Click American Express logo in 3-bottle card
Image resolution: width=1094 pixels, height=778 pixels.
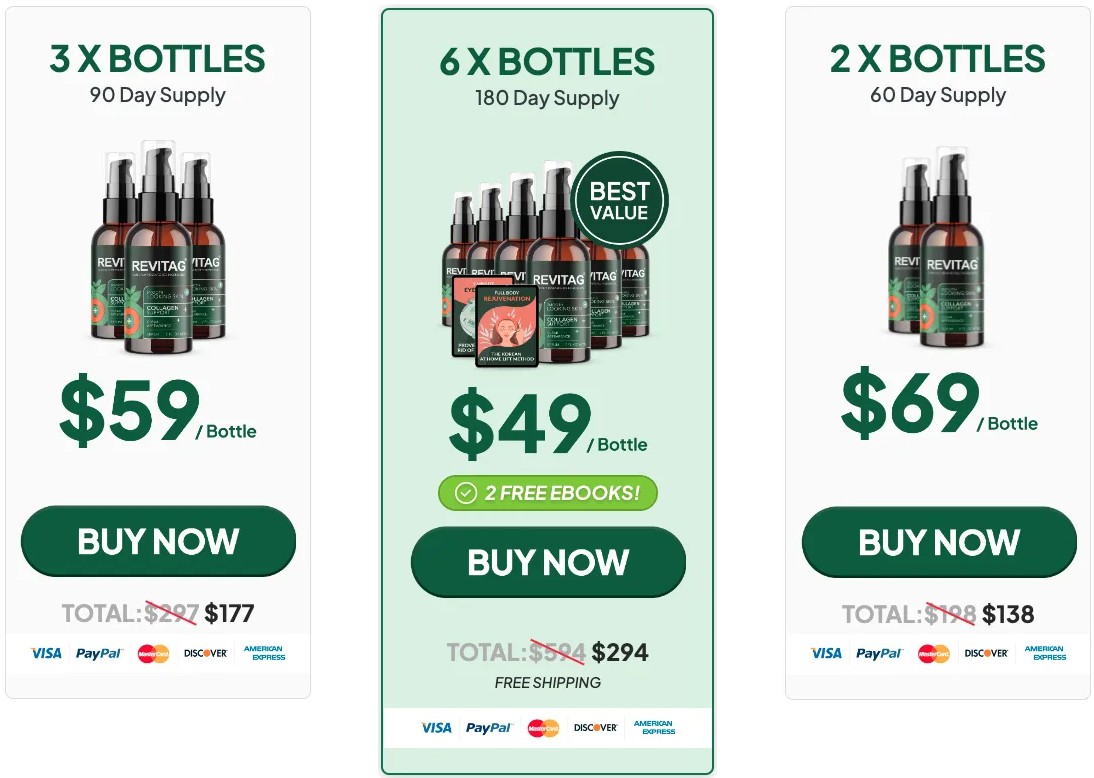pyautogui.click(x=264, y=653)
